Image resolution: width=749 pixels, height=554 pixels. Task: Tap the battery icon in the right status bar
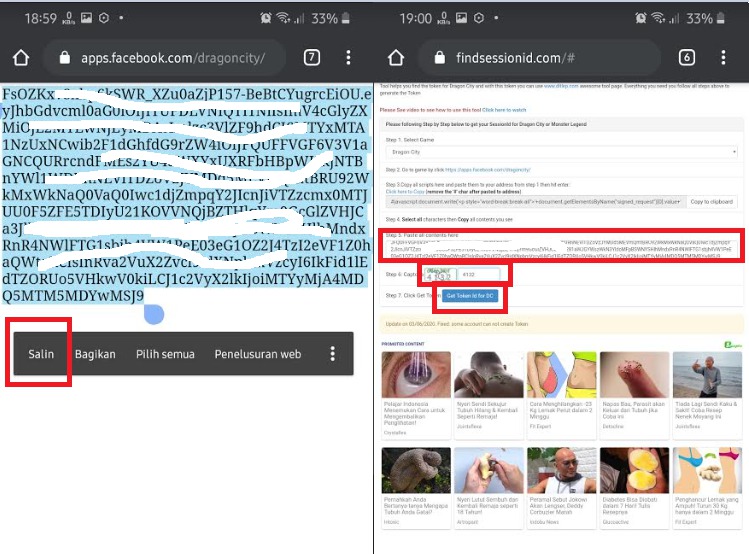point(720,18)
